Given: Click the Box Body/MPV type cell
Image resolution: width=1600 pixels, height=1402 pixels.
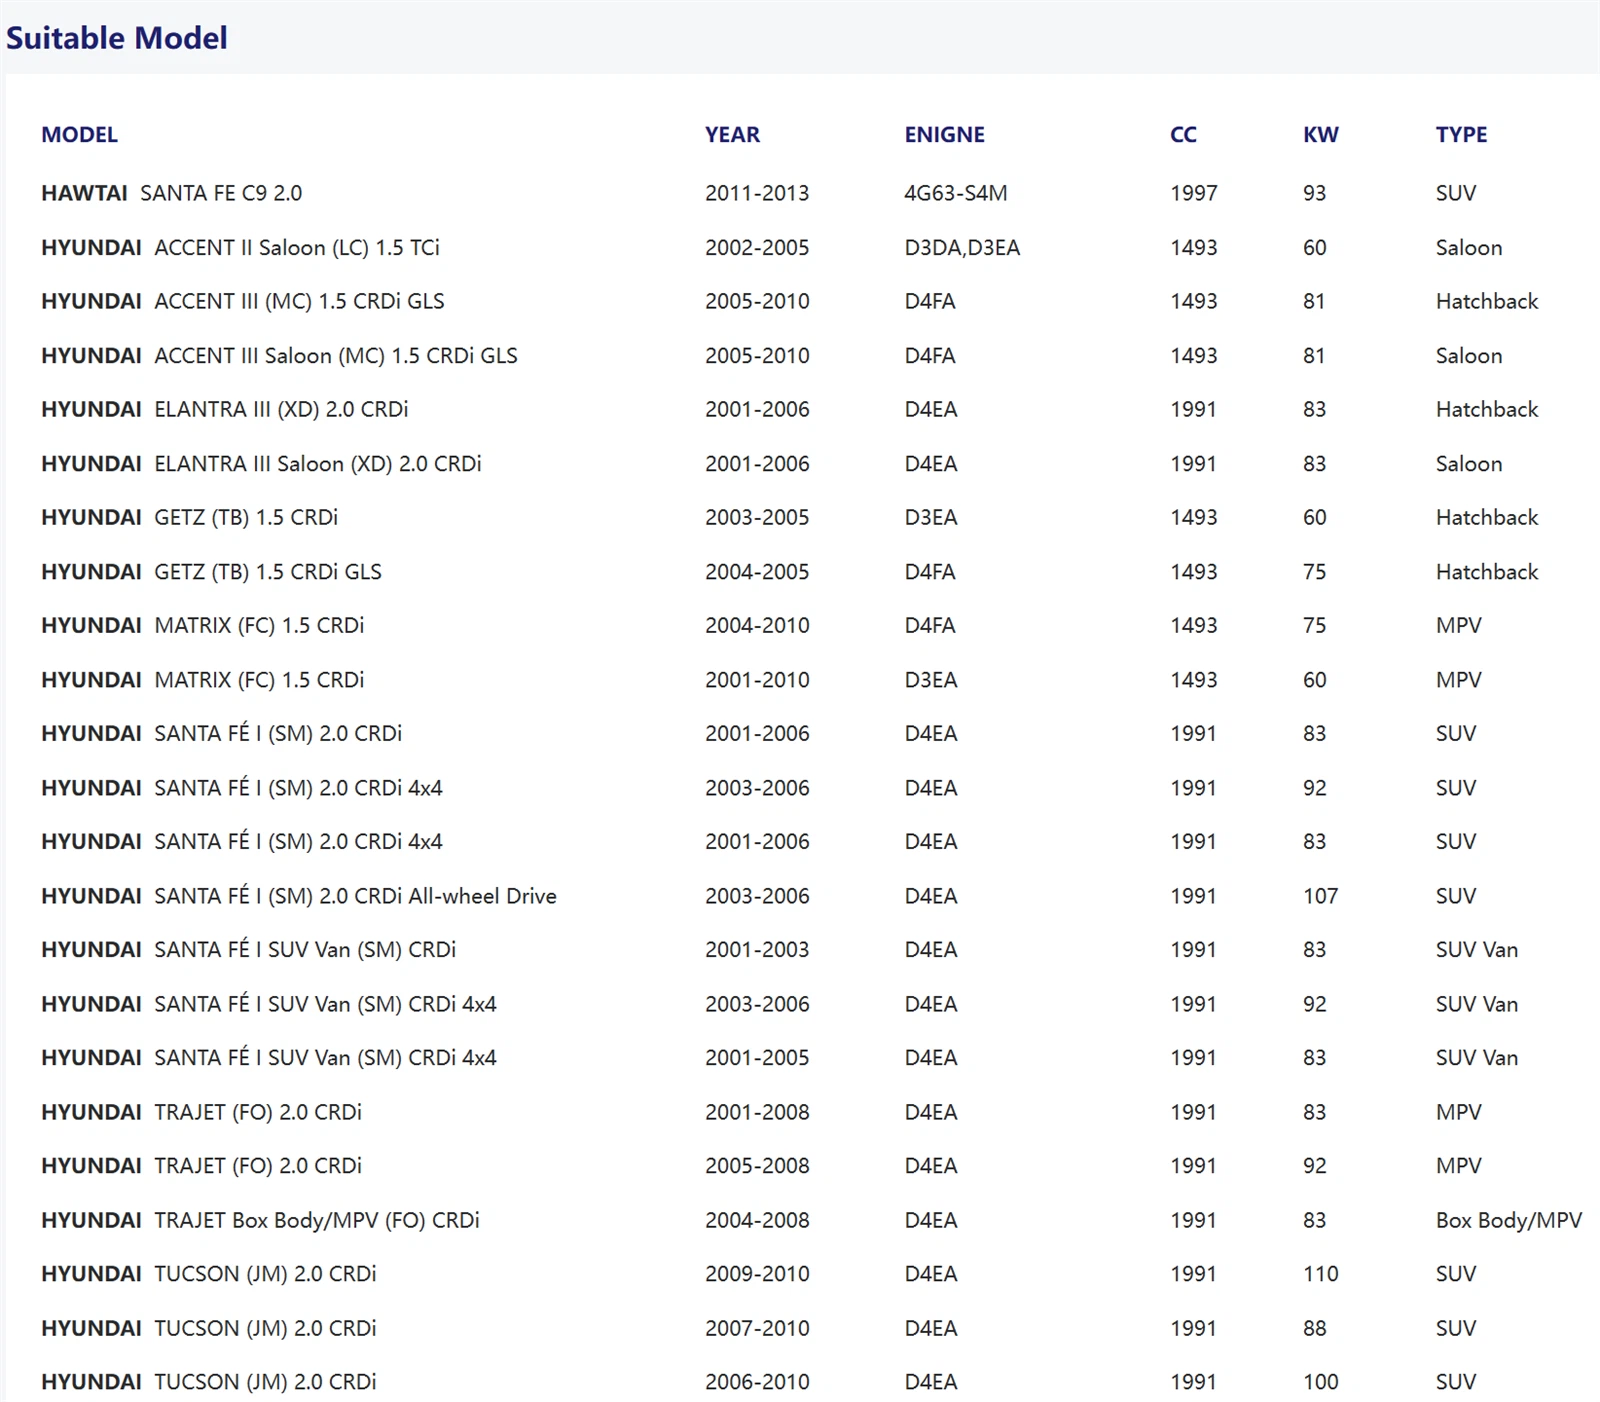Looking at the screenshot, I should click(1508, 1220).
